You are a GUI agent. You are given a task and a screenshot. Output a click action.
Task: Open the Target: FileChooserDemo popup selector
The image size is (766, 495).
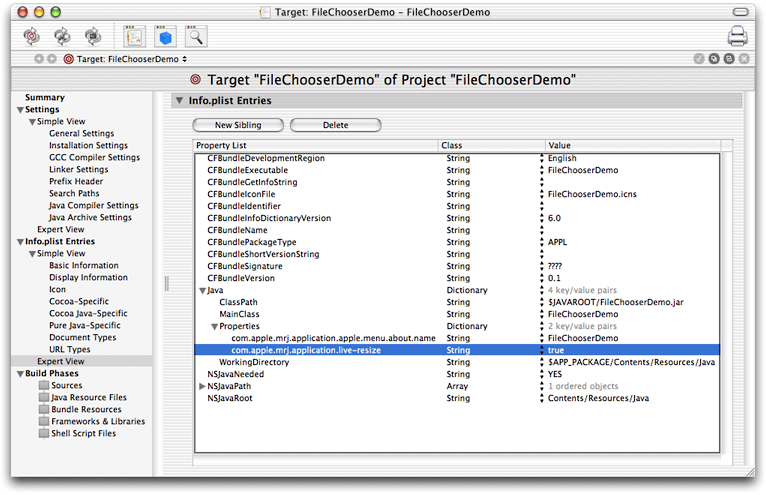(126, 59)
